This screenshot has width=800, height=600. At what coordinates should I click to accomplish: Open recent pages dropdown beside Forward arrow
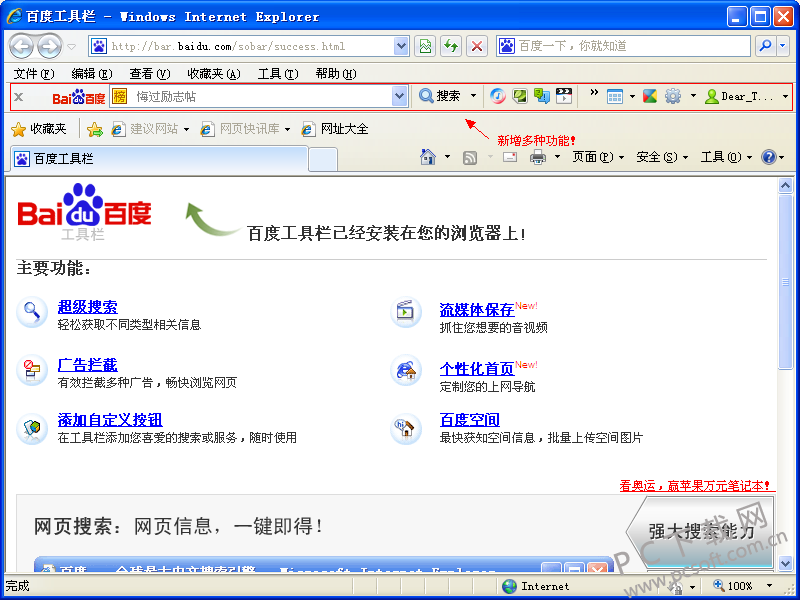tap(71, 47)
